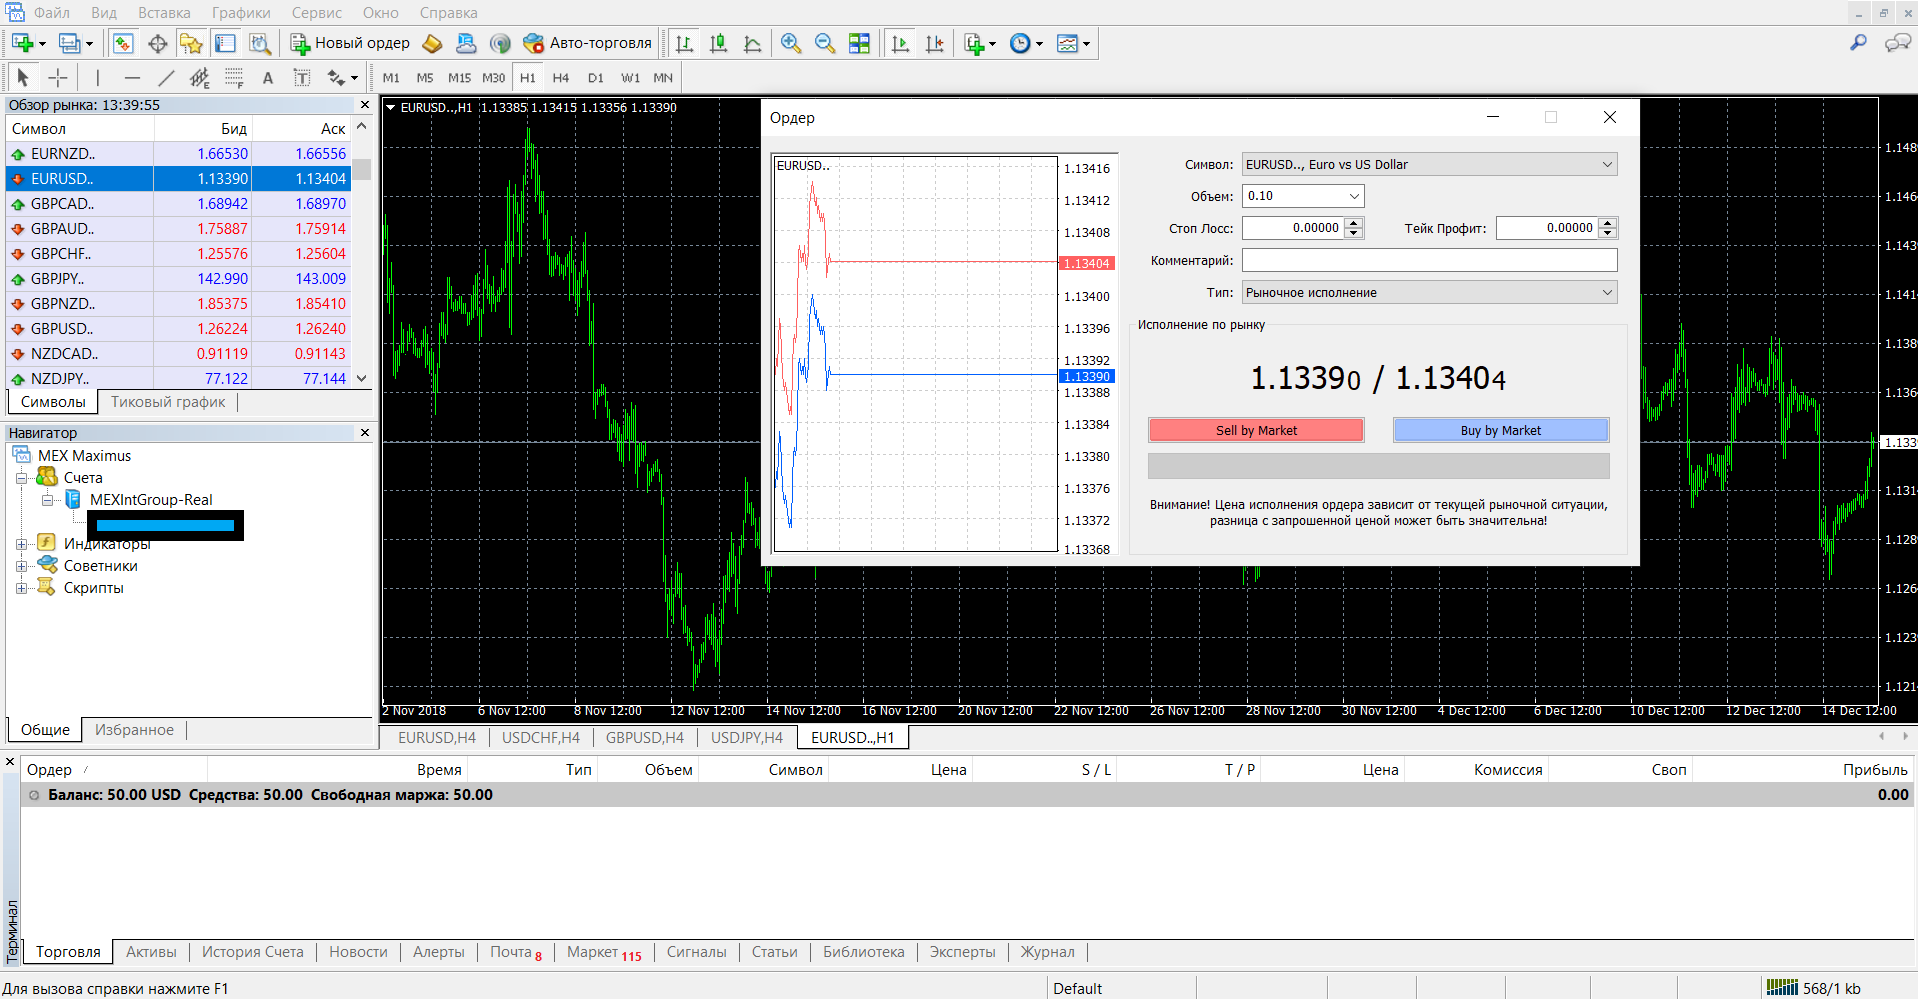1918x999 pixels.
Task: Toggle chart auto scroll icon
Action: (900, 43)
